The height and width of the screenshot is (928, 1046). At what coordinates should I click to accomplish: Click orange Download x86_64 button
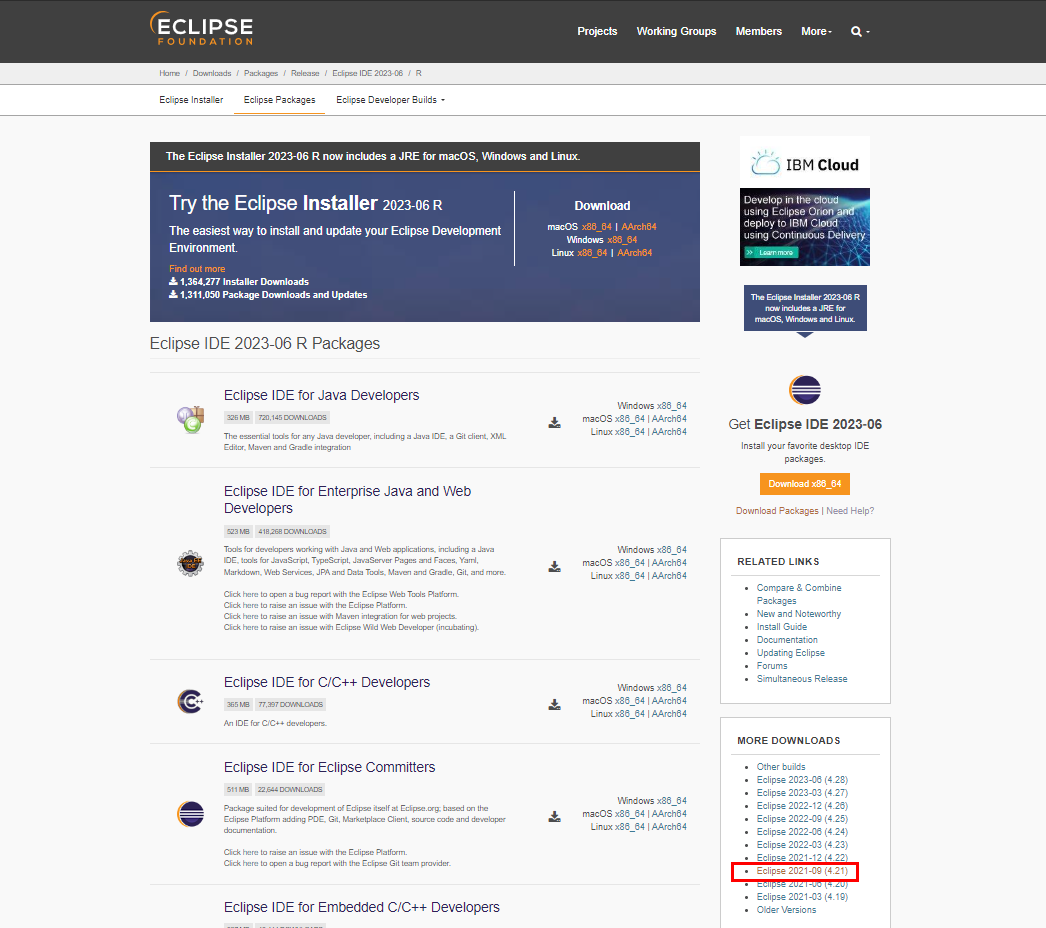805,484
